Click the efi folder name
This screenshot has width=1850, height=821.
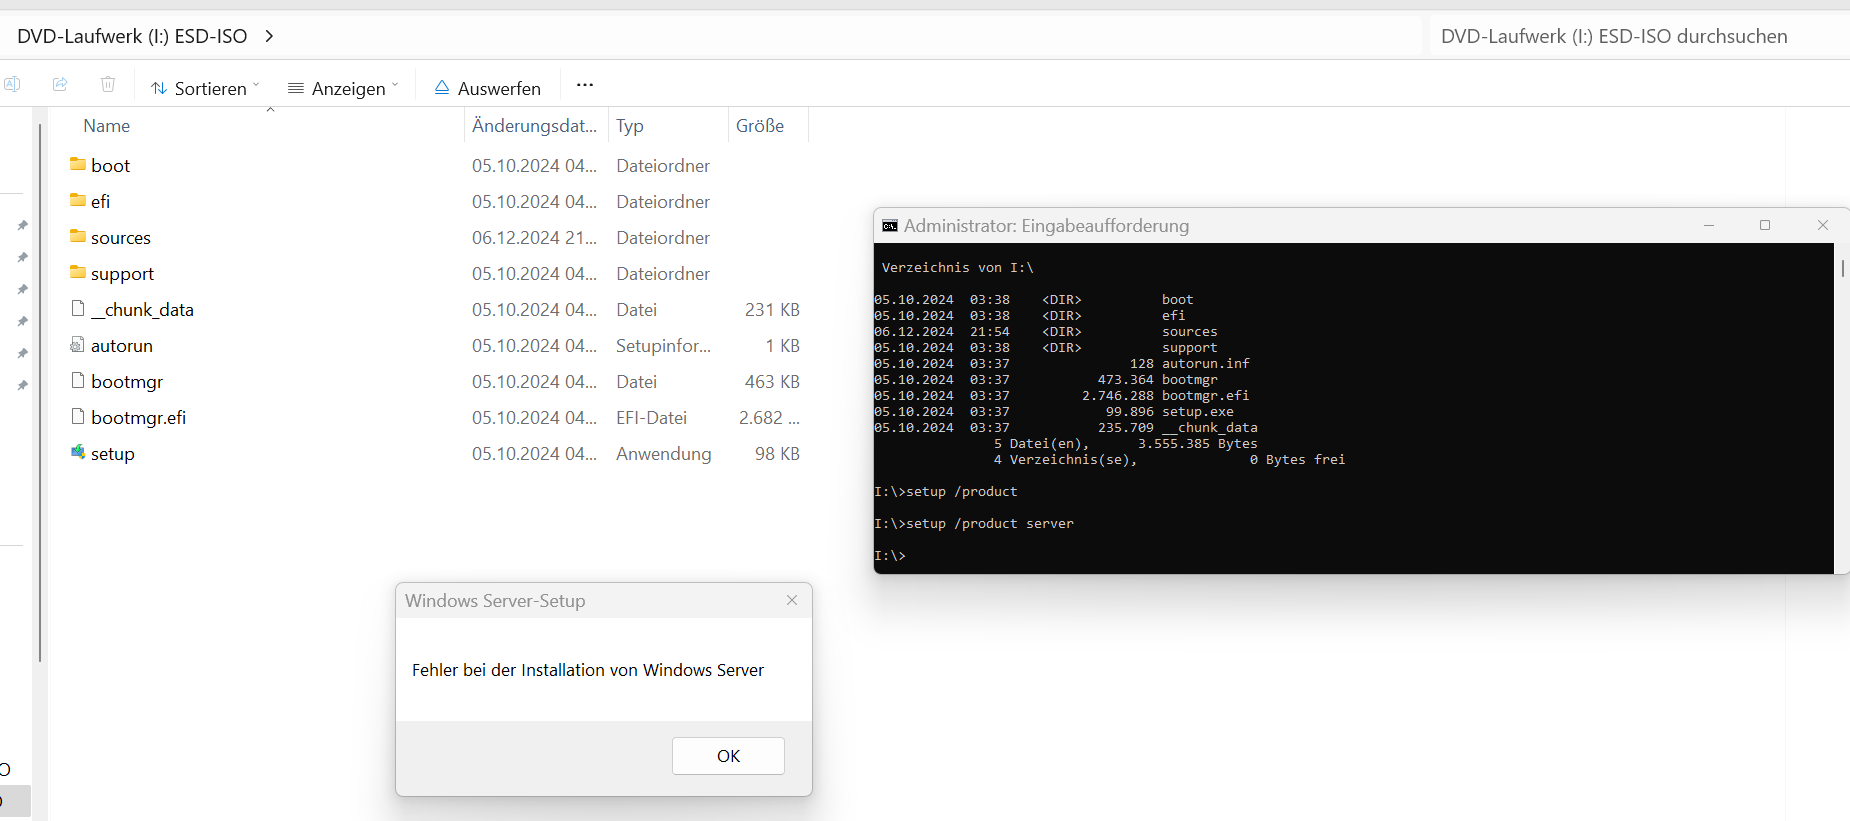click(101, 202)
